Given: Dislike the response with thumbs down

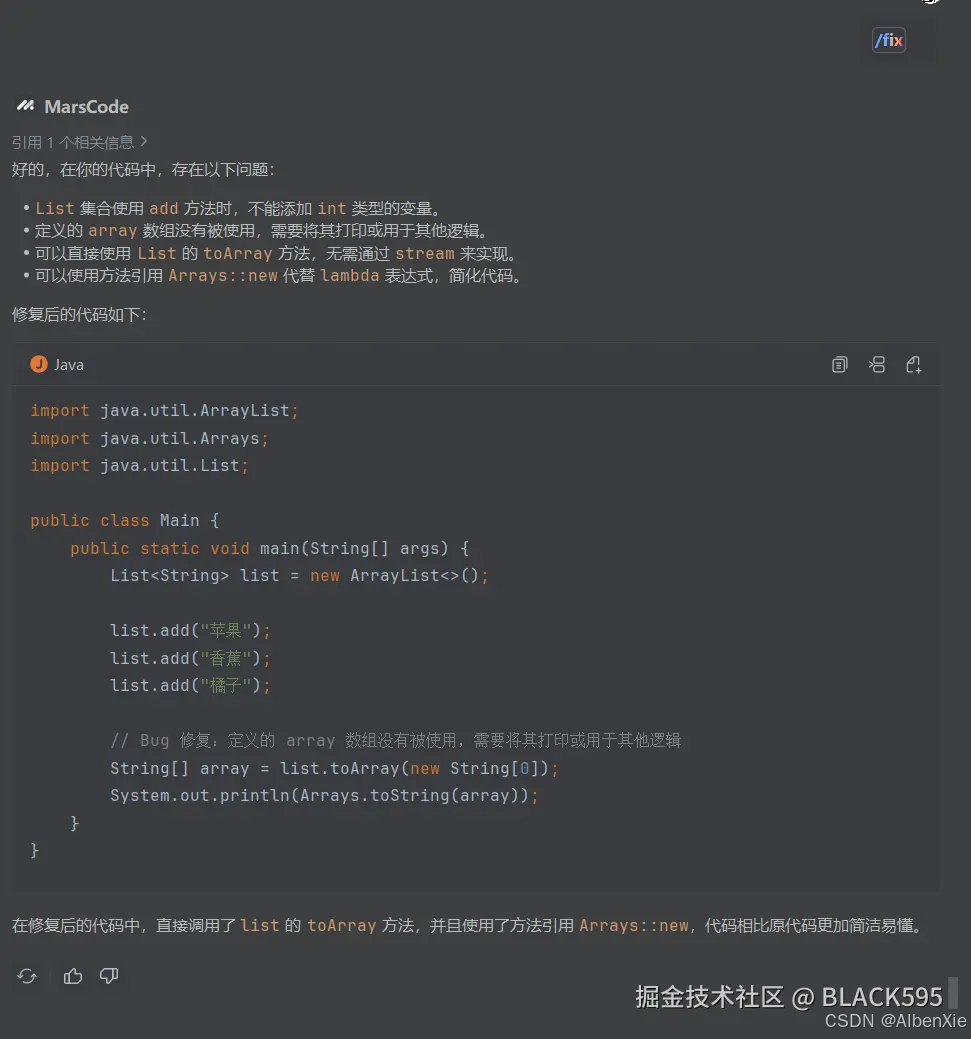Looking at the screenshot, I should (109, 976).
